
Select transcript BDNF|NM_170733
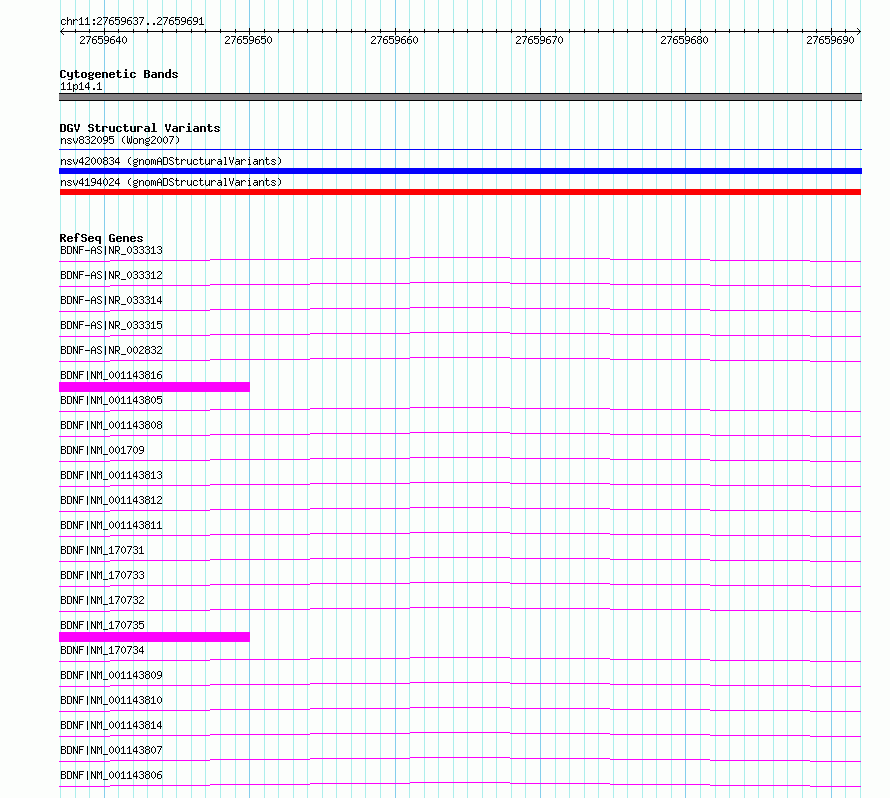coord(102,575)
